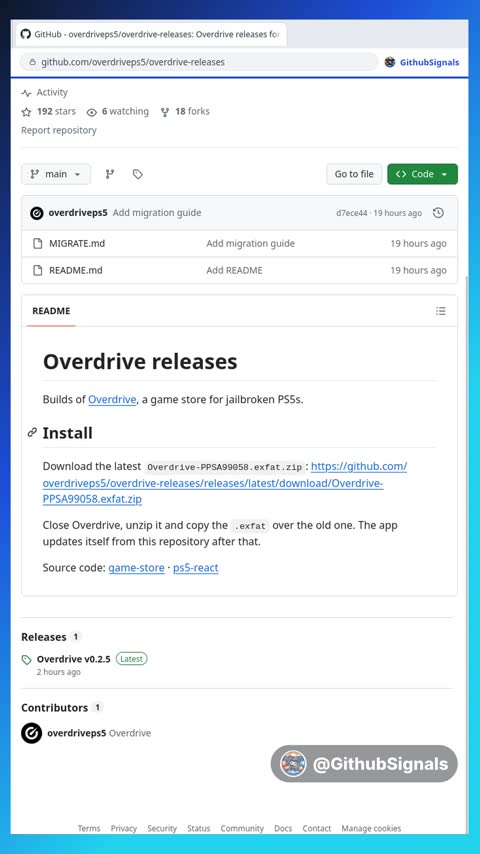Open the 192 stars link

56,111
